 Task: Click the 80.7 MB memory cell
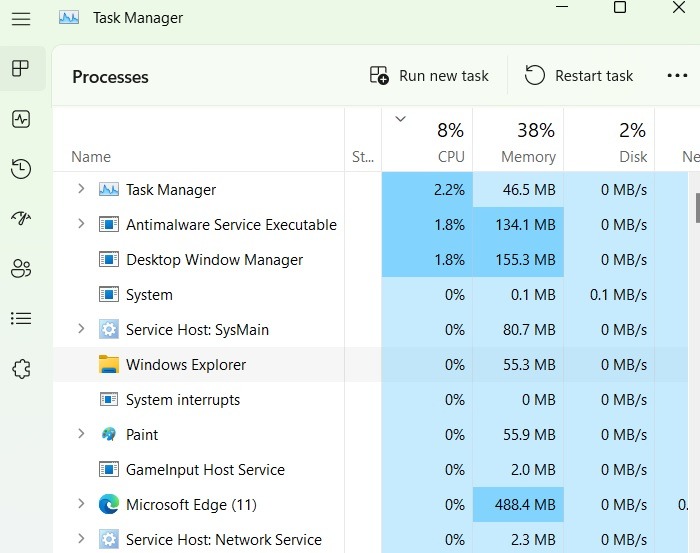518,329
